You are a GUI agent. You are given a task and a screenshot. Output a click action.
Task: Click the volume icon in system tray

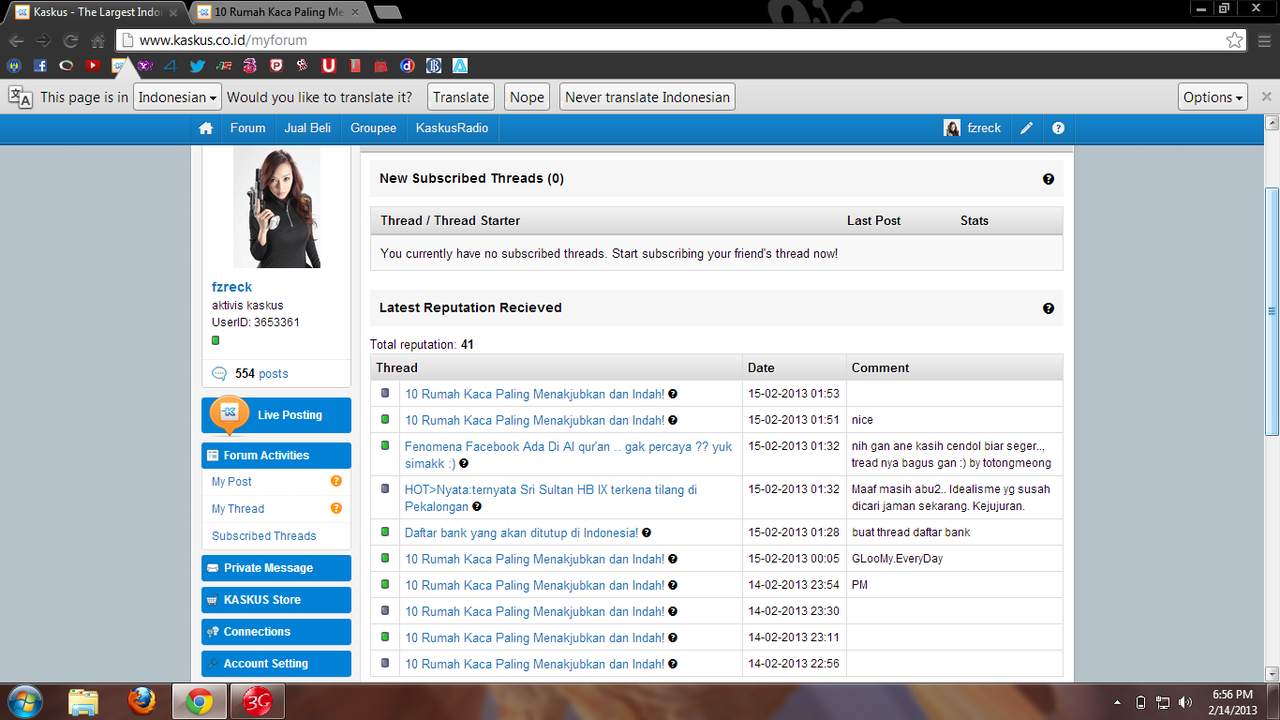(1185, 702)
